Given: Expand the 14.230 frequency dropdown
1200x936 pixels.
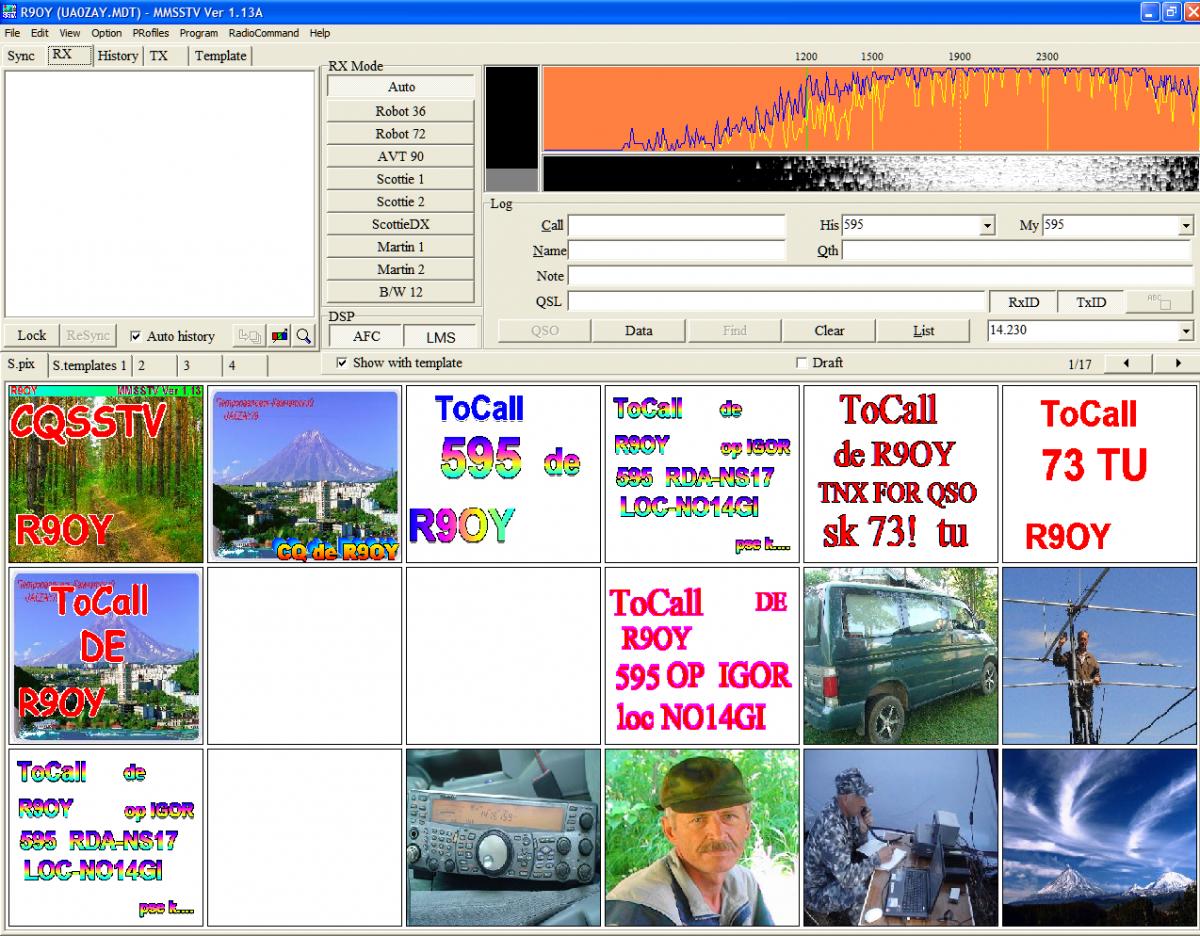Looking at the screenshot, I should (x=1186, y=331).
